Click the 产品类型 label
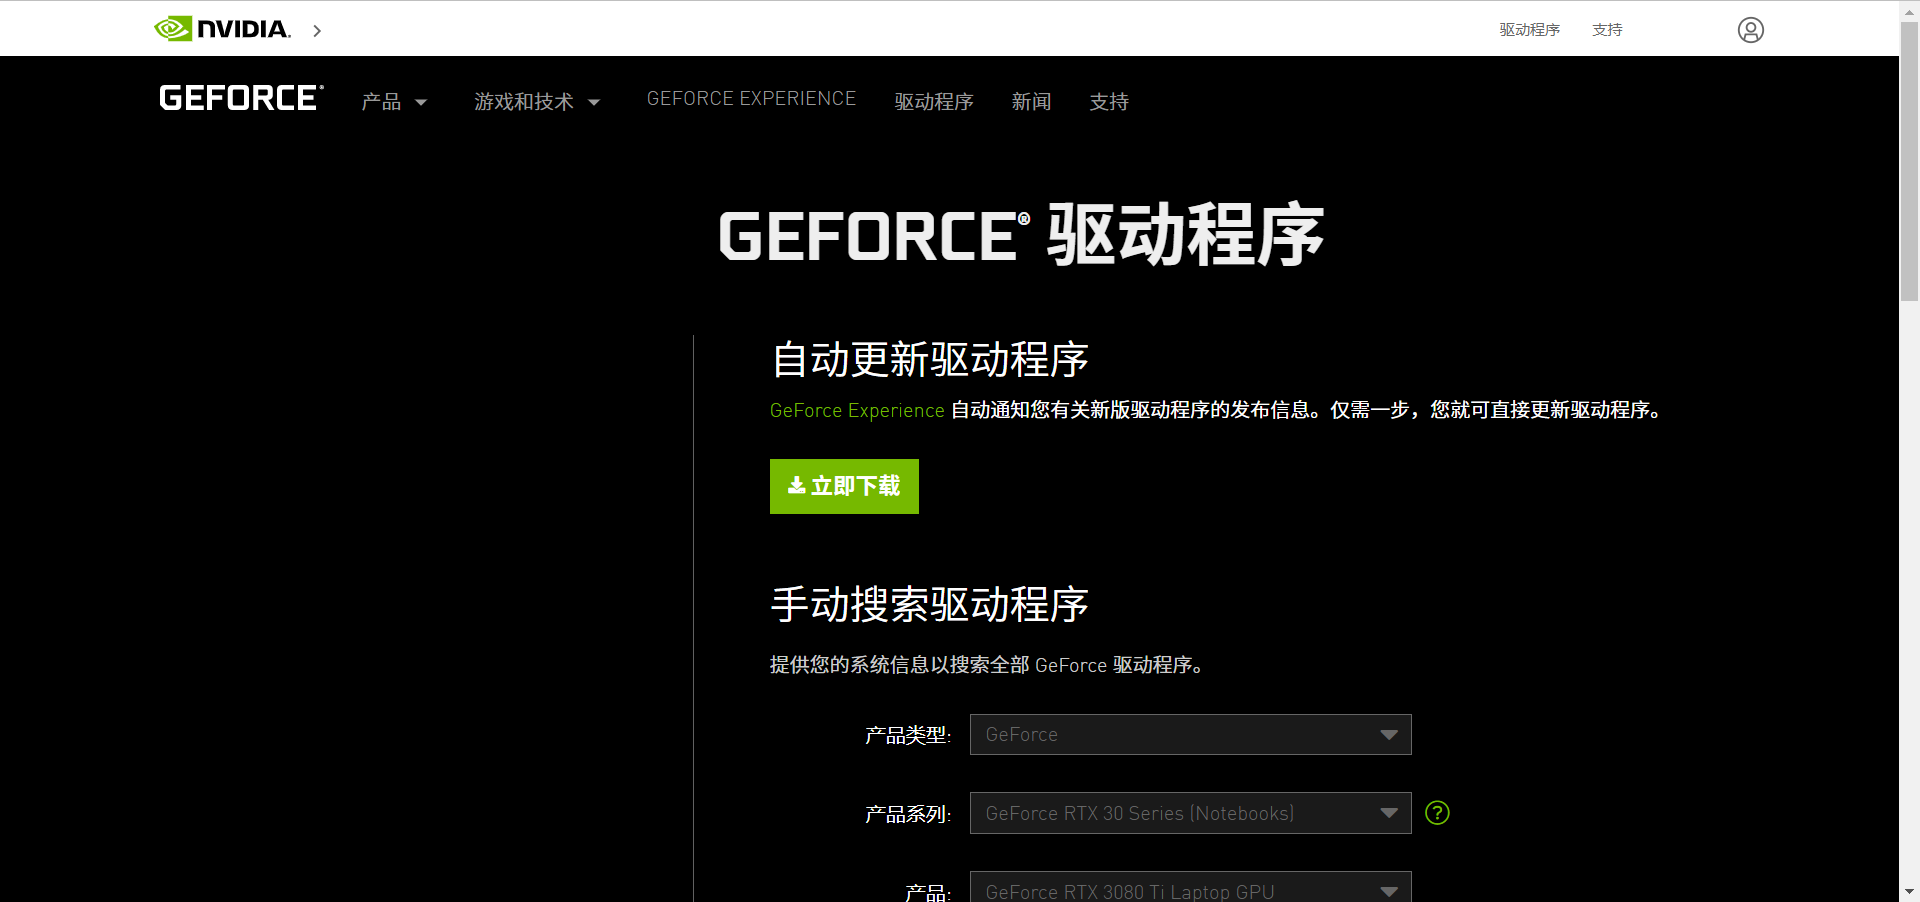The width and height of the screenshot is (1920, 902). [908, 735]
